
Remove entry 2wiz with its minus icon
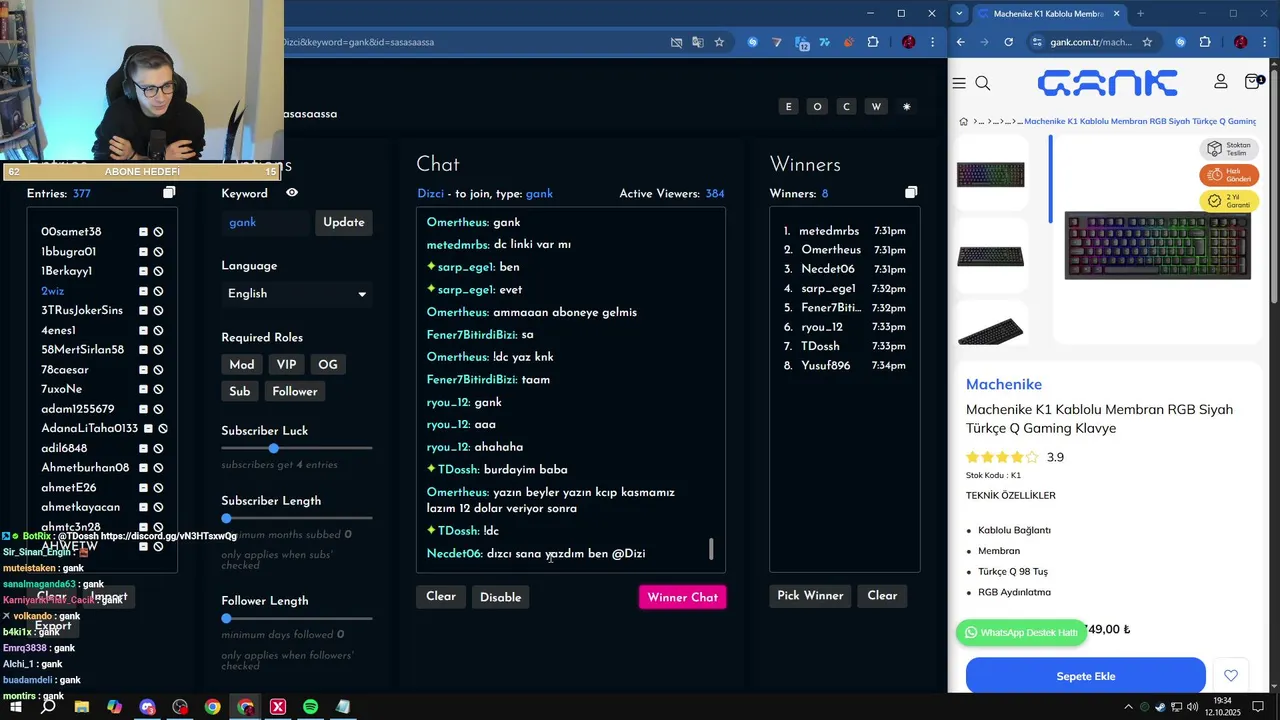pyautogui.click(x=143, y=291)
